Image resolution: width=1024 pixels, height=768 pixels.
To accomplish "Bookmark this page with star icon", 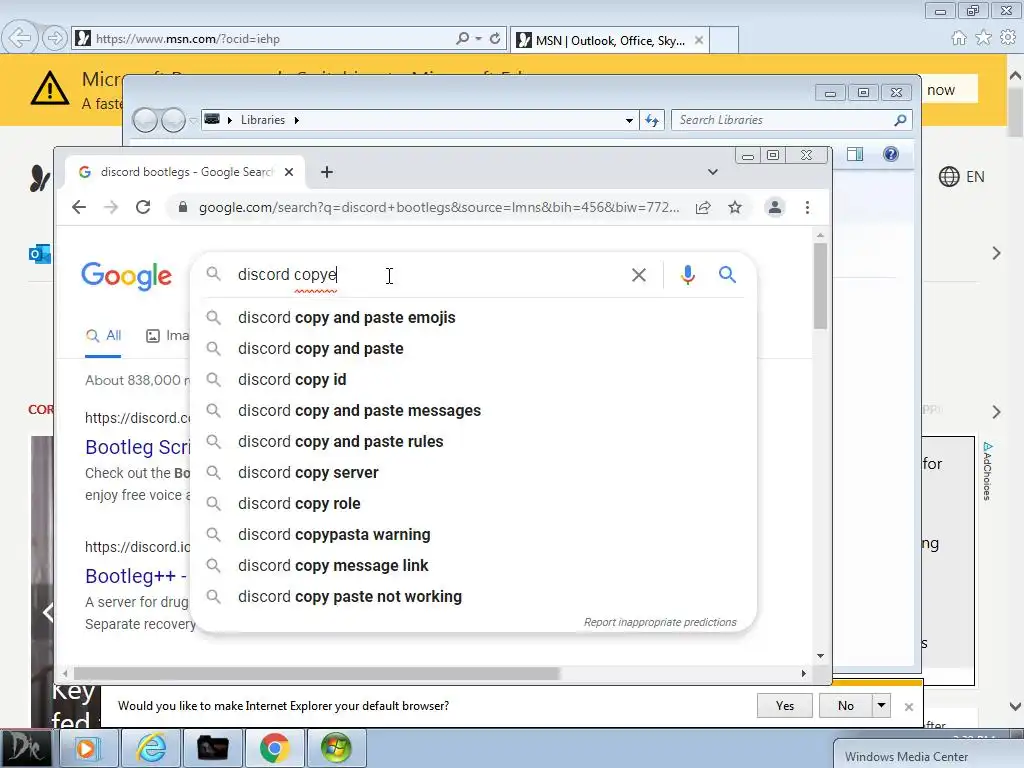I will click(x=735, y=208).
